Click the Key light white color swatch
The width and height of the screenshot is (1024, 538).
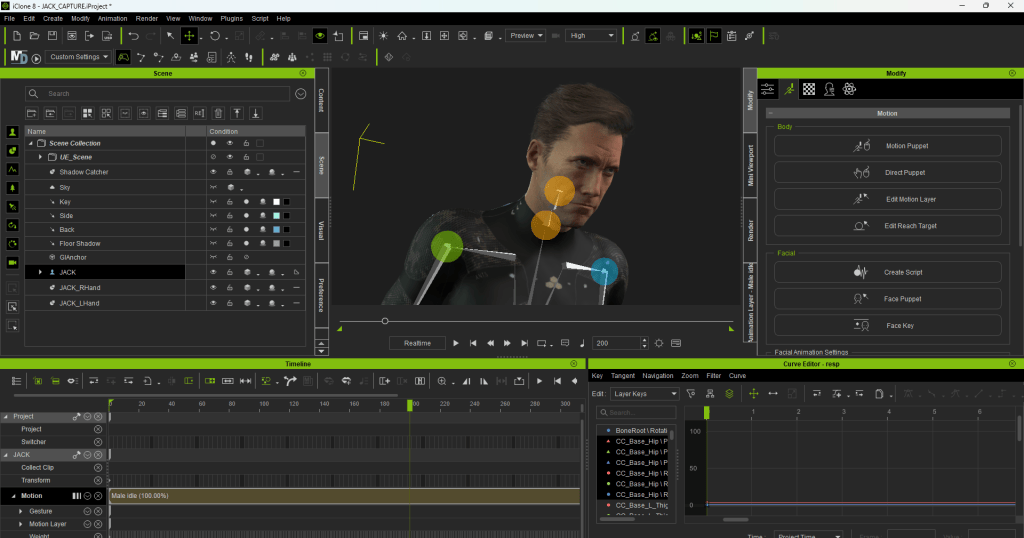coord(276,202)
